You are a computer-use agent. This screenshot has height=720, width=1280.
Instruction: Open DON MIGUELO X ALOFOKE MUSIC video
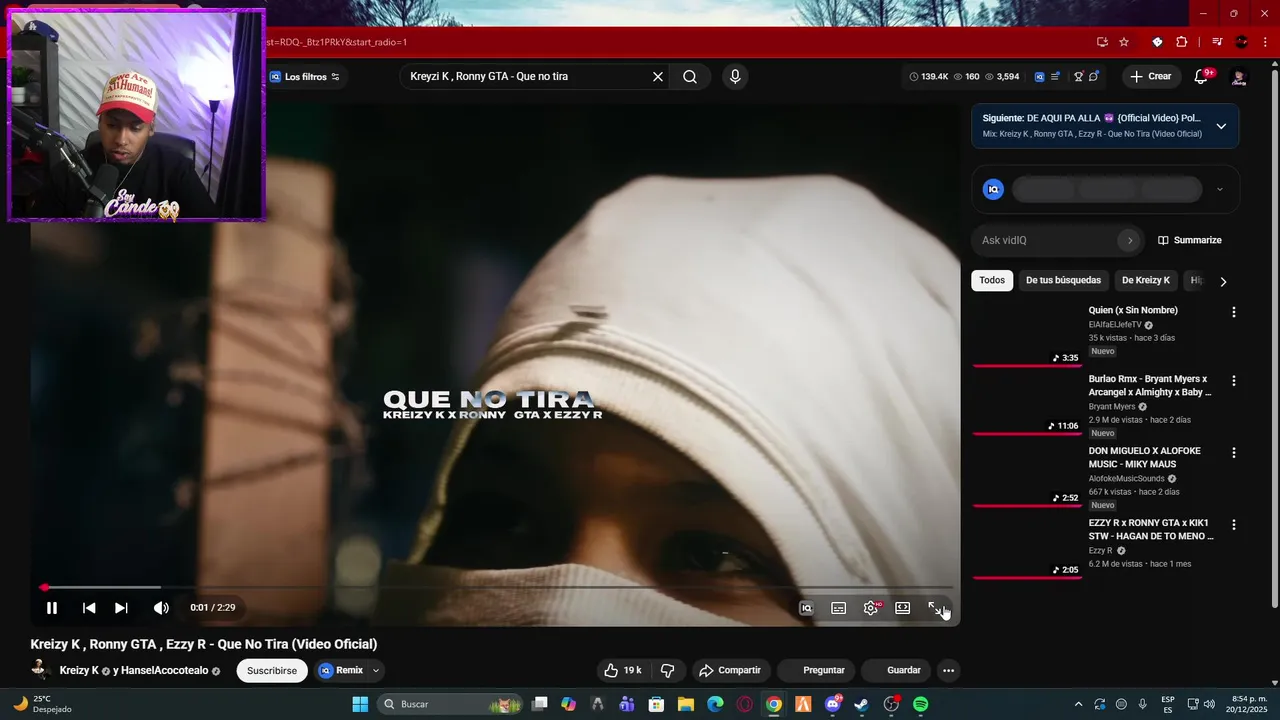tap(1145, 458)
